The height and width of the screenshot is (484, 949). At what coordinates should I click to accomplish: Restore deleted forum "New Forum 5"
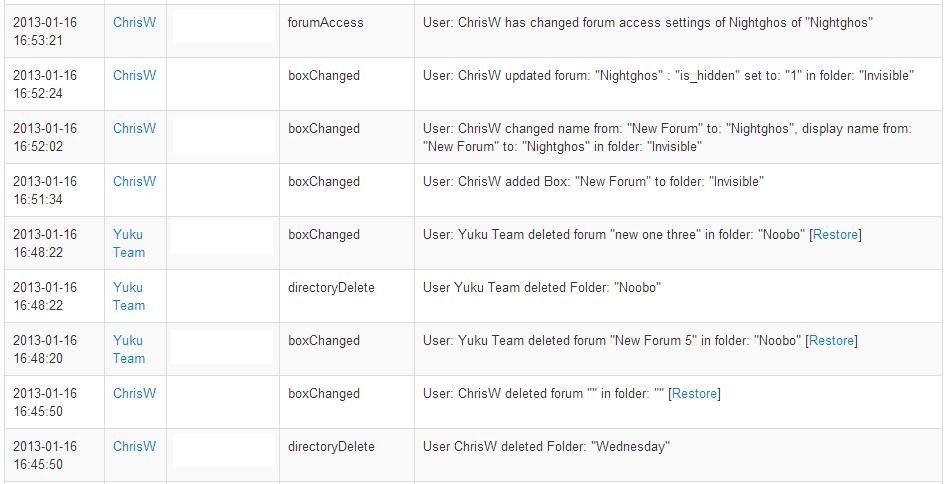832,341
